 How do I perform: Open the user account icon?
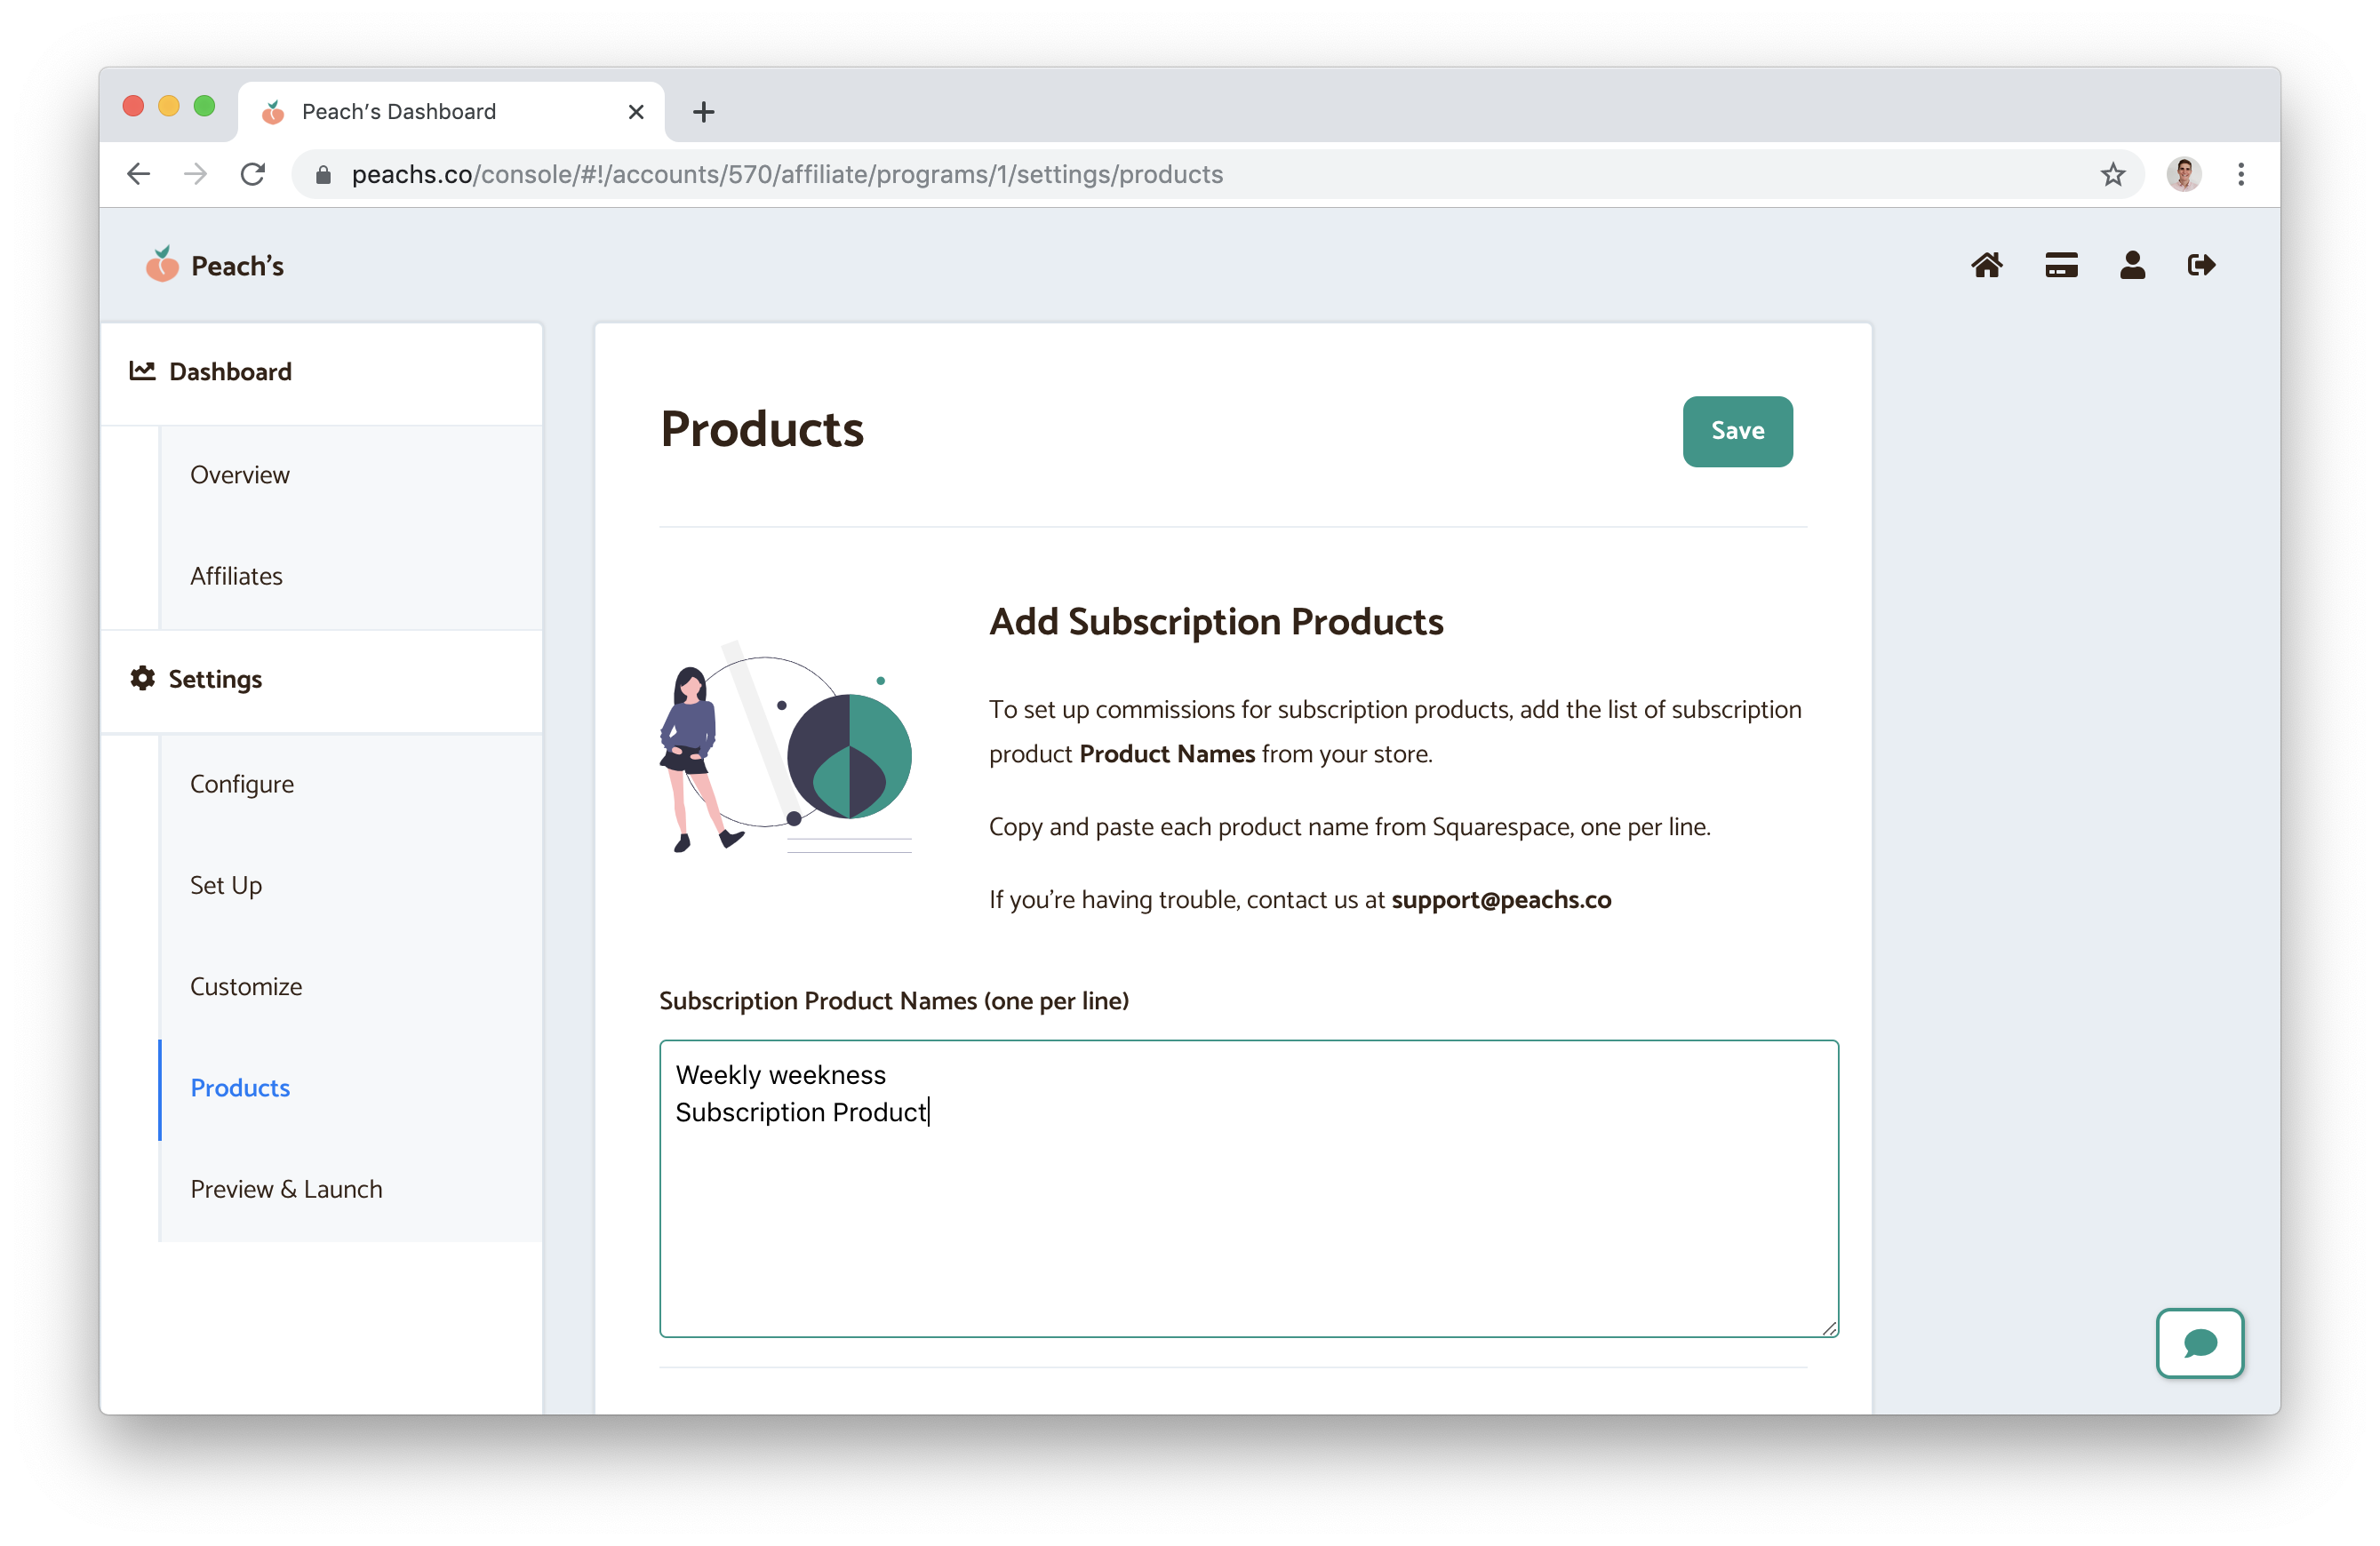pyautogui.click(x=2132, y=265)
